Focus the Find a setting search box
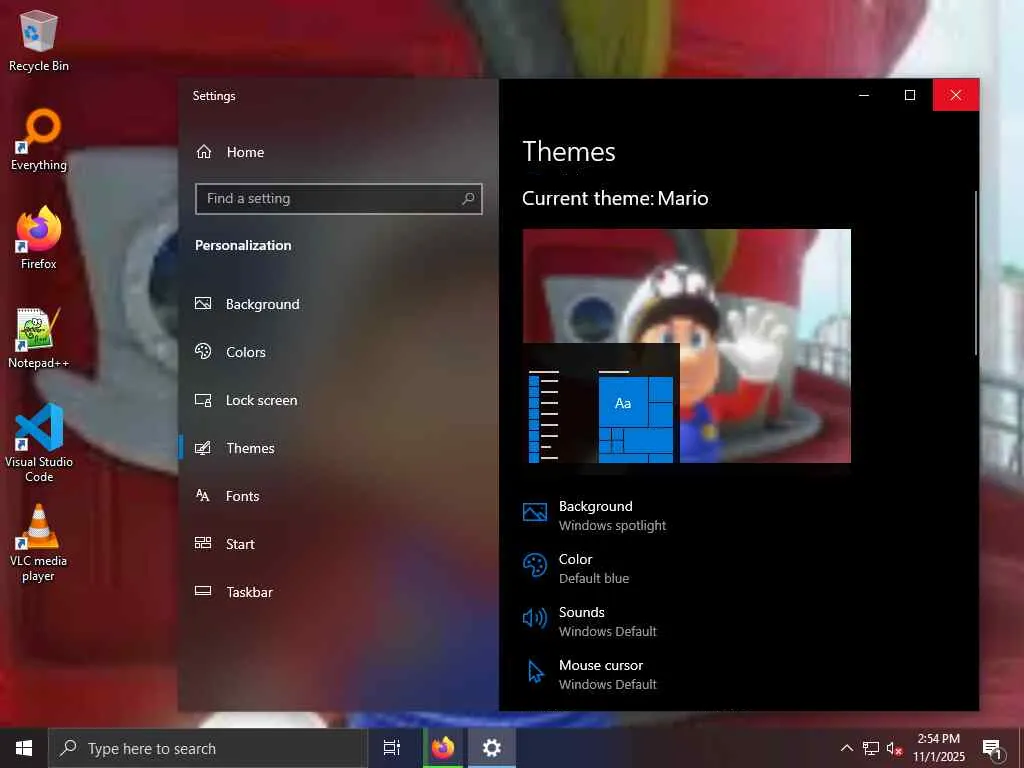This screenshot has width=1024, height=768. tap(338, 199)
